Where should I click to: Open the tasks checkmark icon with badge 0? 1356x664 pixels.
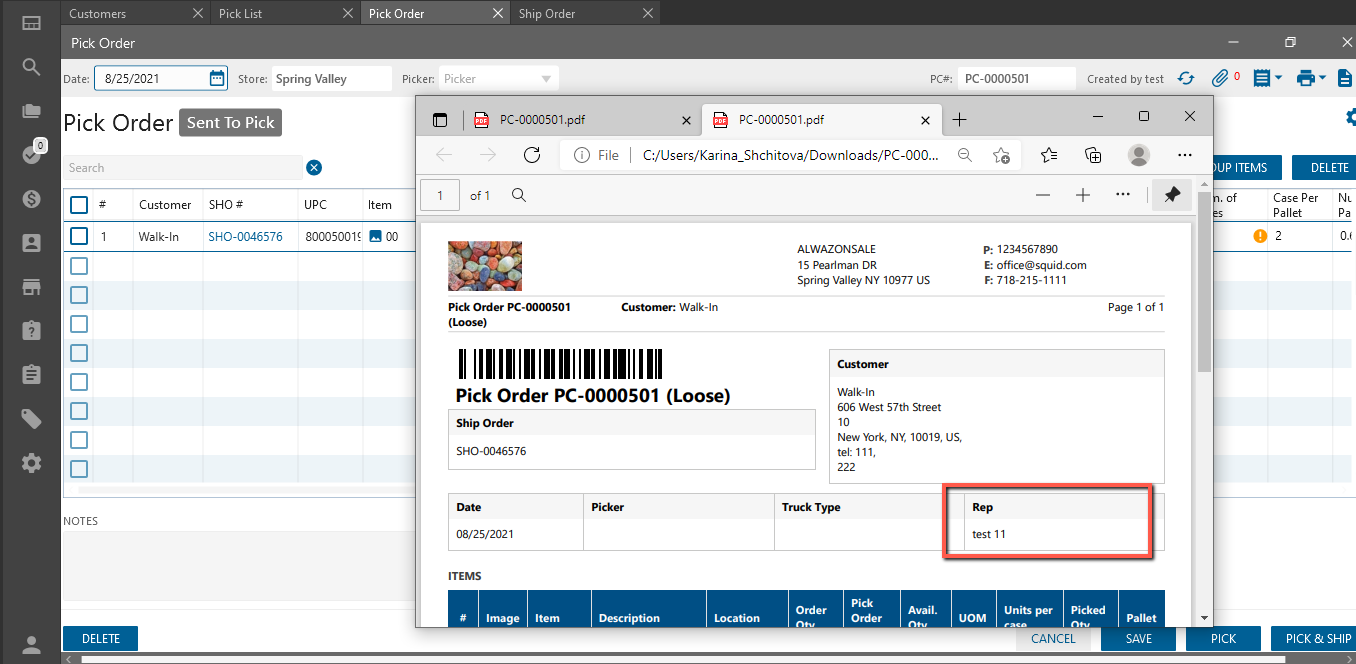[x=31, y=155]
